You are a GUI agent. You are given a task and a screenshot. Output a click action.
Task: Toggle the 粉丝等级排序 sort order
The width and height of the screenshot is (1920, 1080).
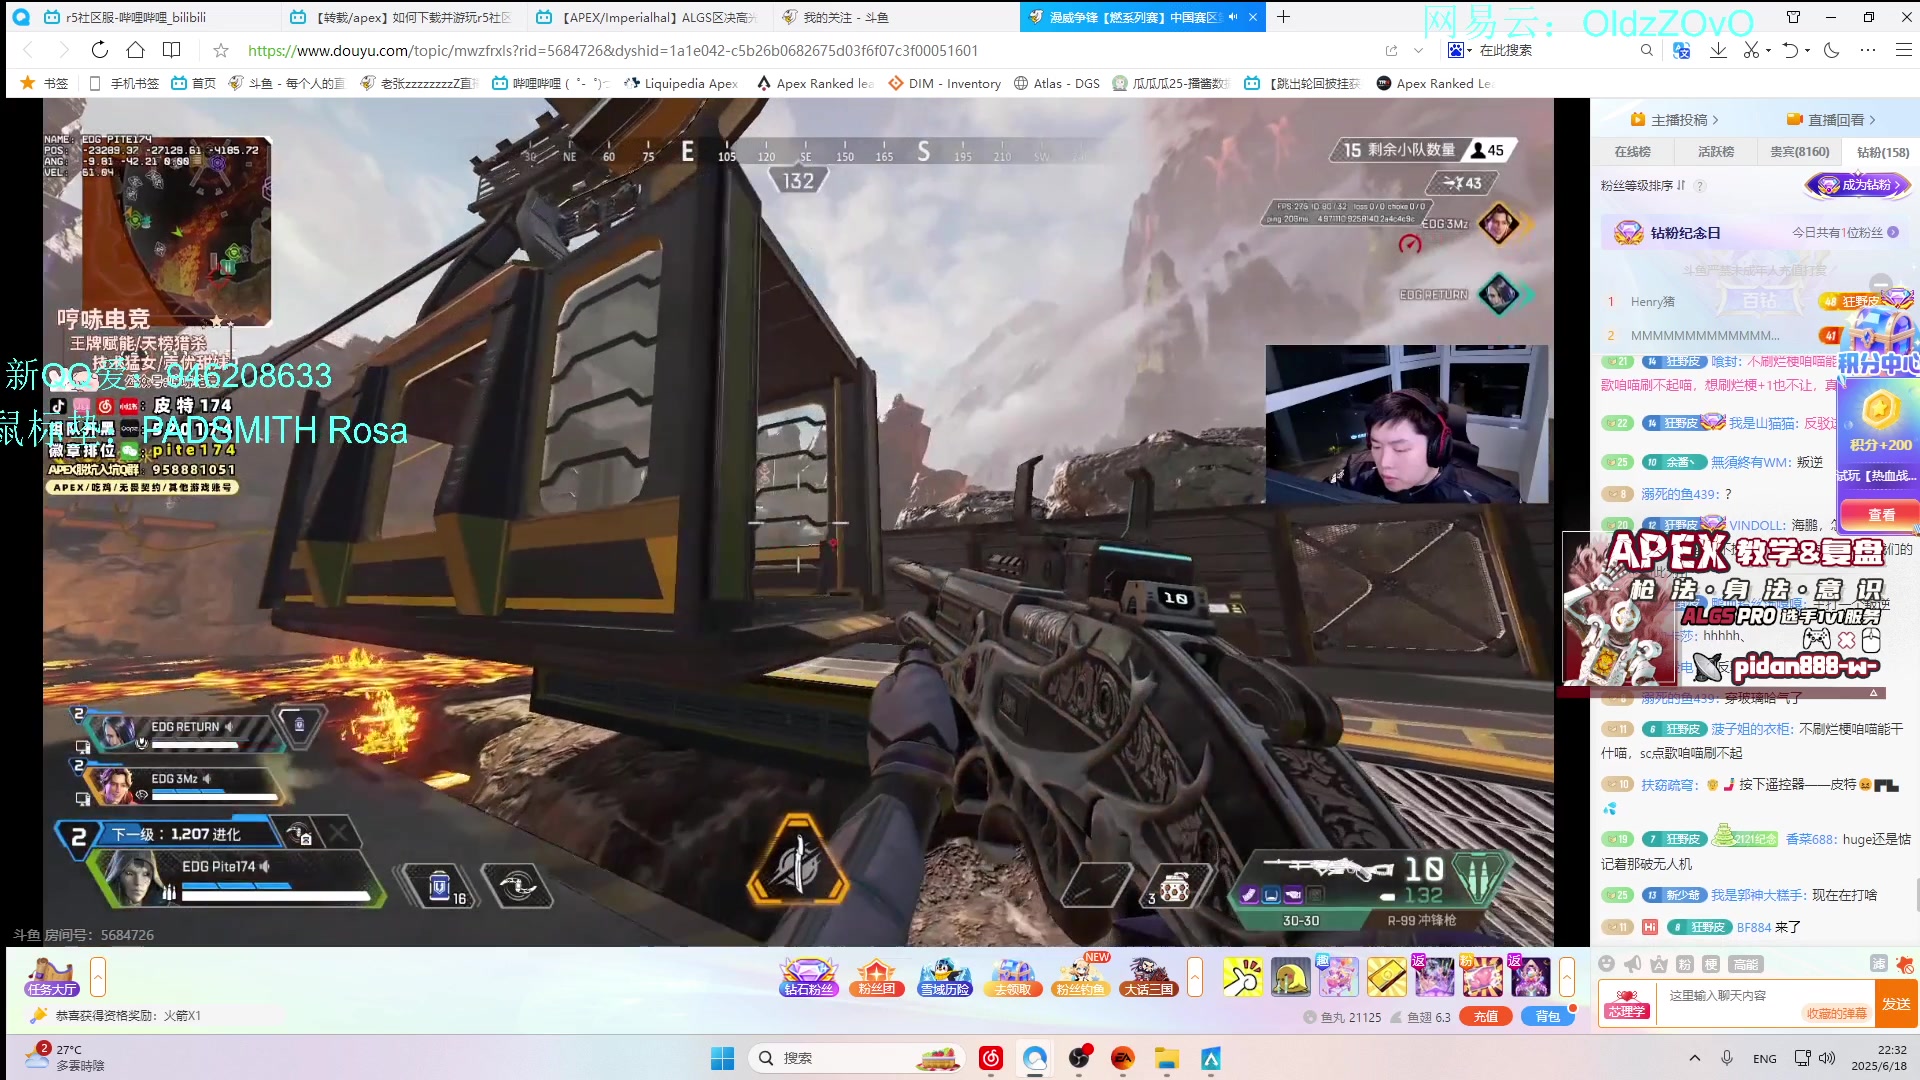(x=1643, y=185)
